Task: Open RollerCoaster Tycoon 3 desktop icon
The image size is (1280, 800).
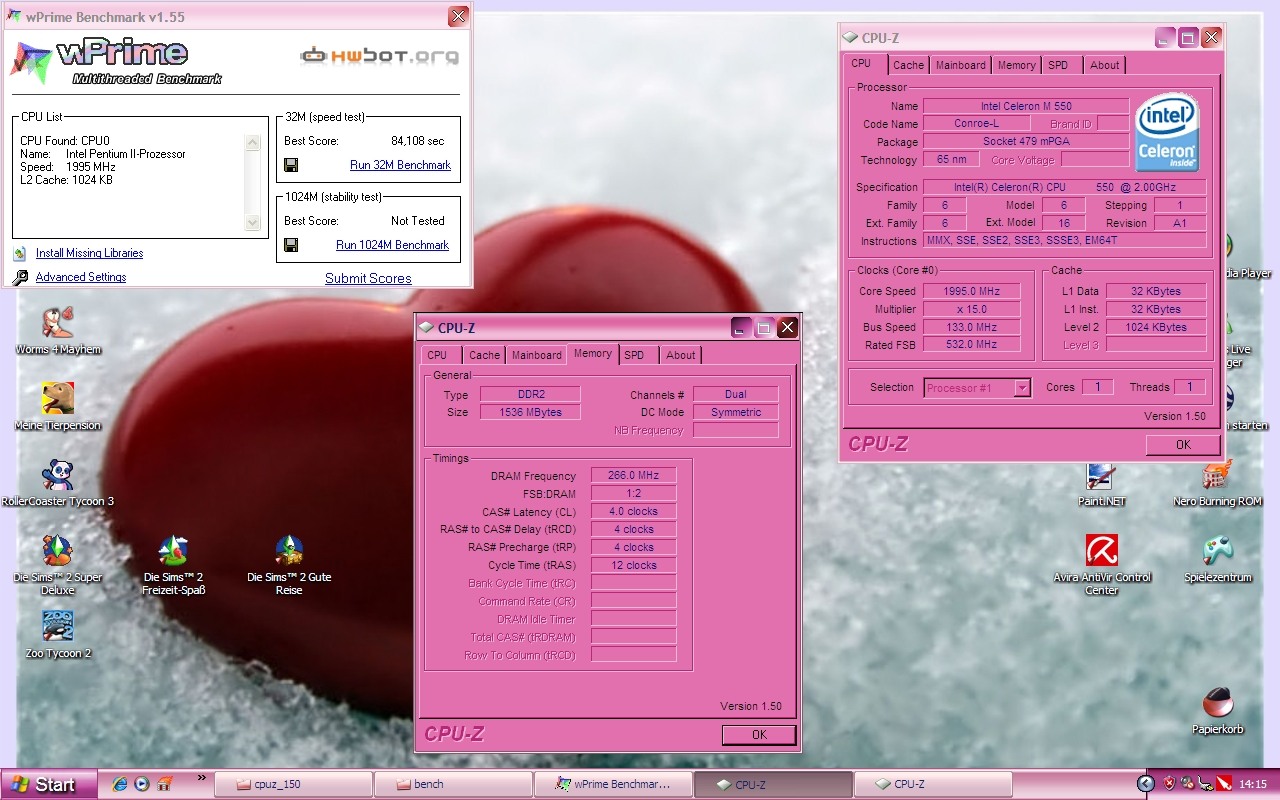Action: (58, 475)
